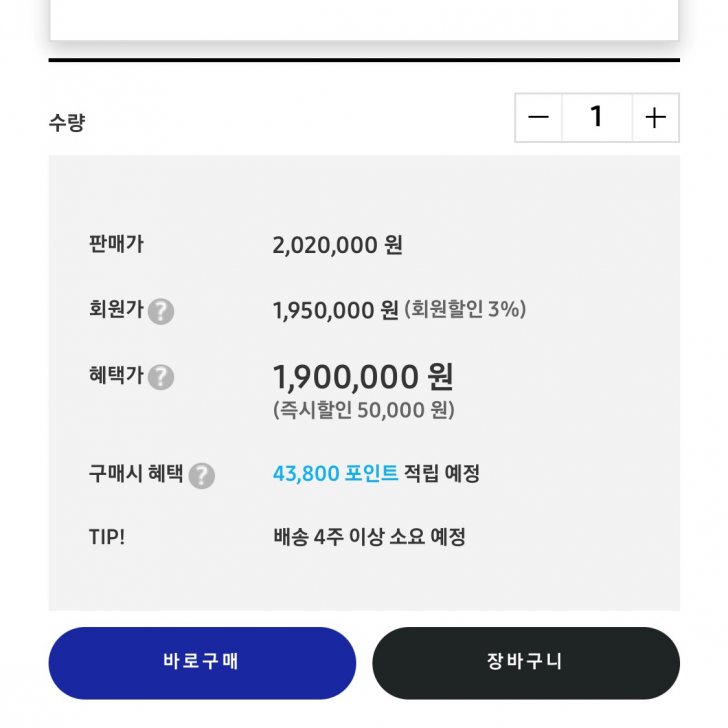Click the 판매가 label
The height and width of the screenshot is (728, 728).
[x=116, y=244]
